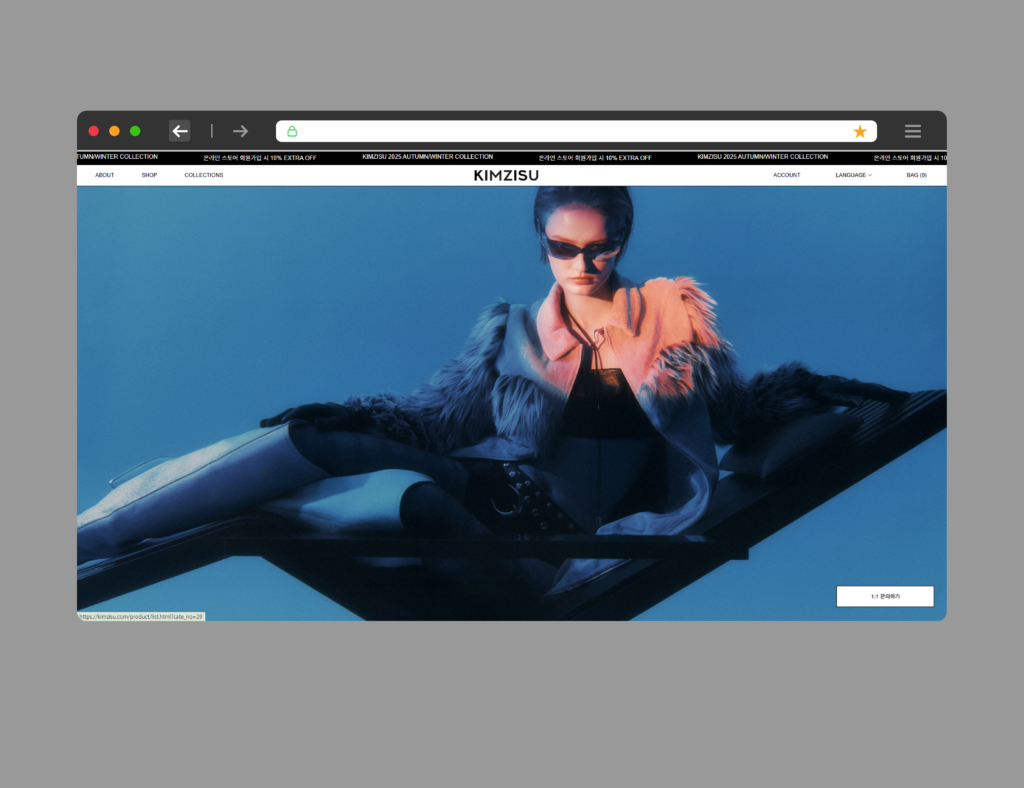Open the shopping BAG (0)
The image size is (1024, 788).
(x=916, y=175)
